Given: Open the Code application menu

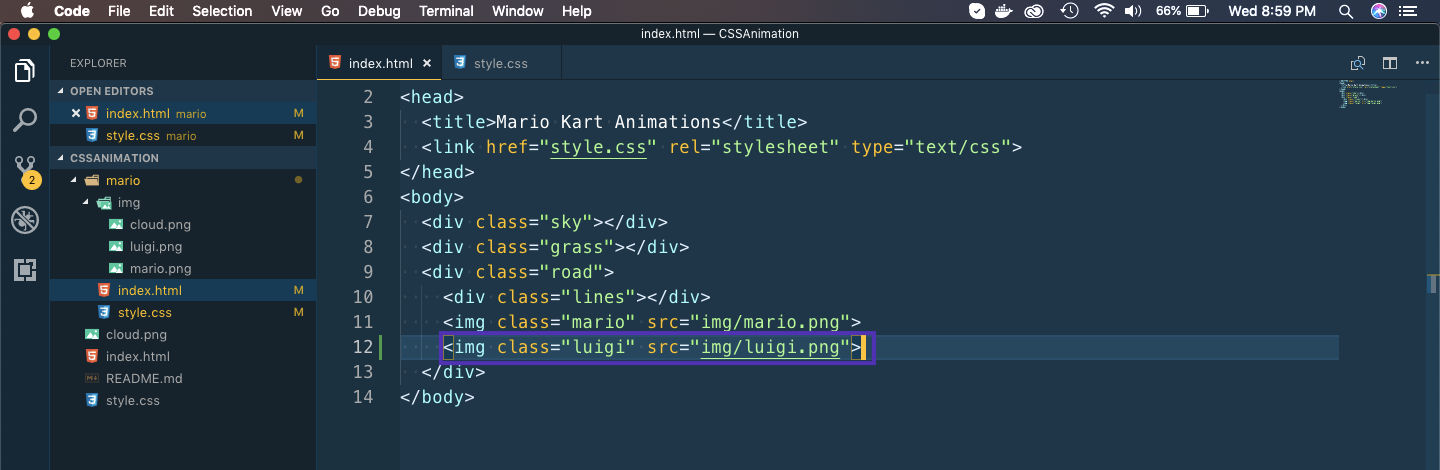Looking at the screenshot, I should [71, 11].
